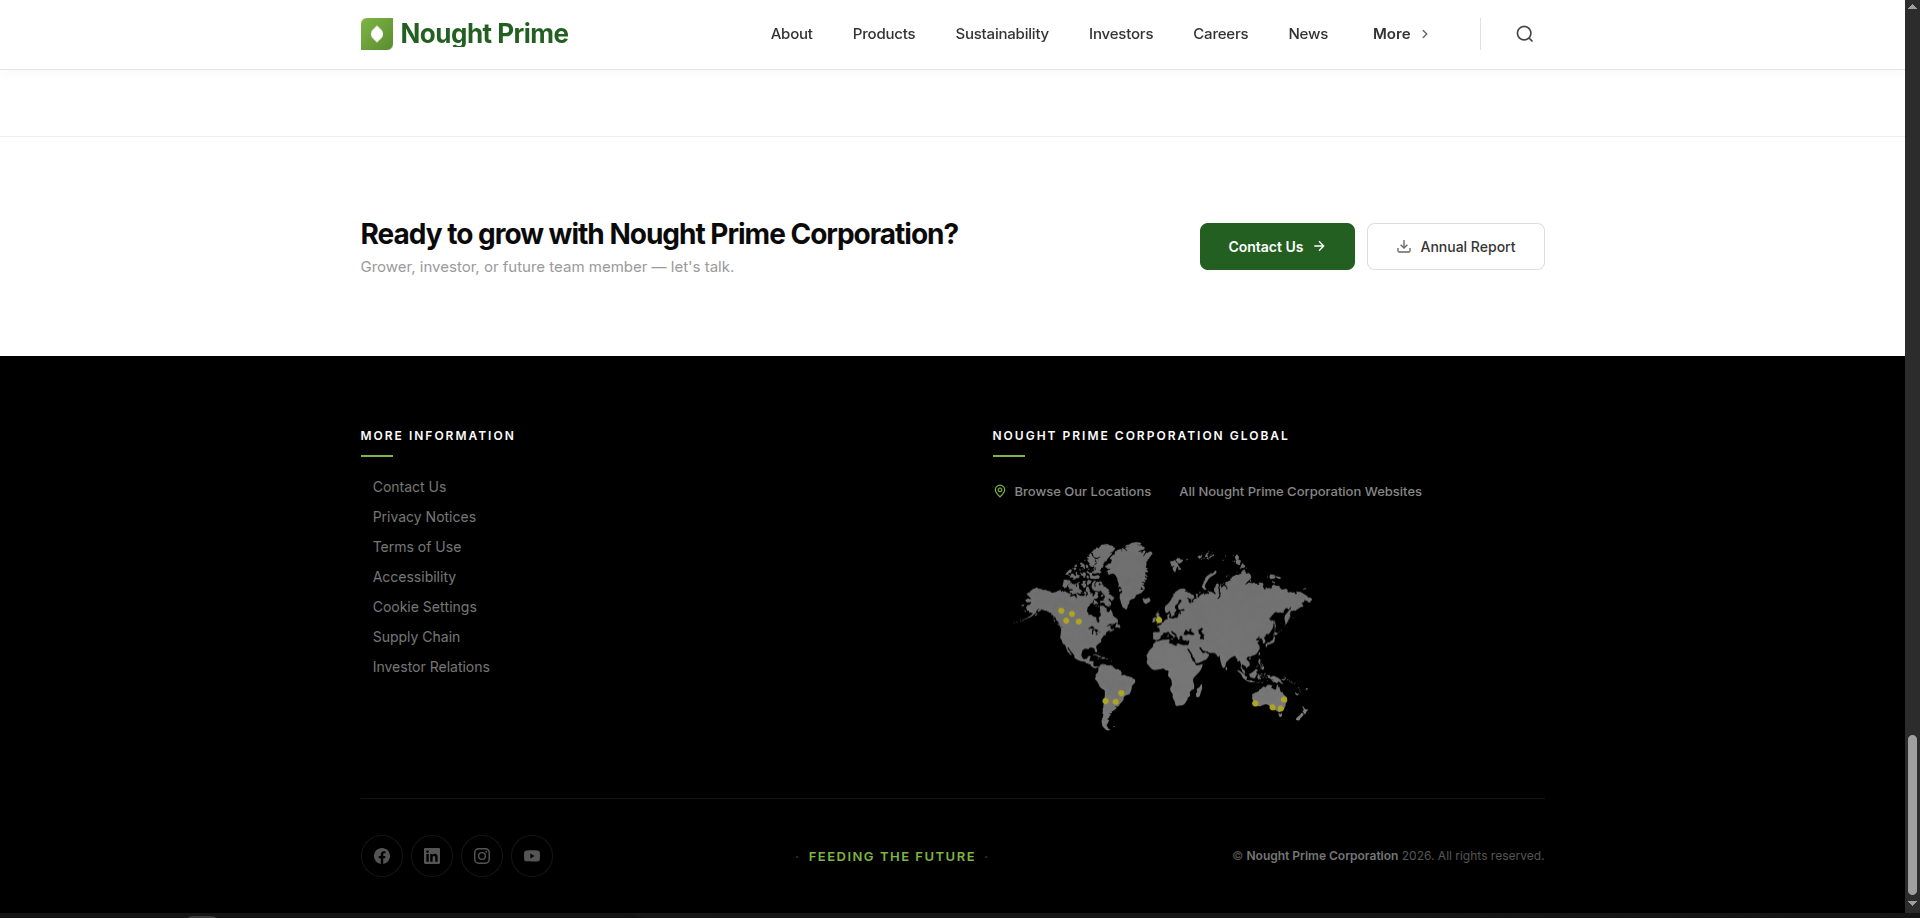This screenshot has height=918, width=1920.
Task: Visit All Nought Prime Corporation Websites
Action: [1300, 492]
